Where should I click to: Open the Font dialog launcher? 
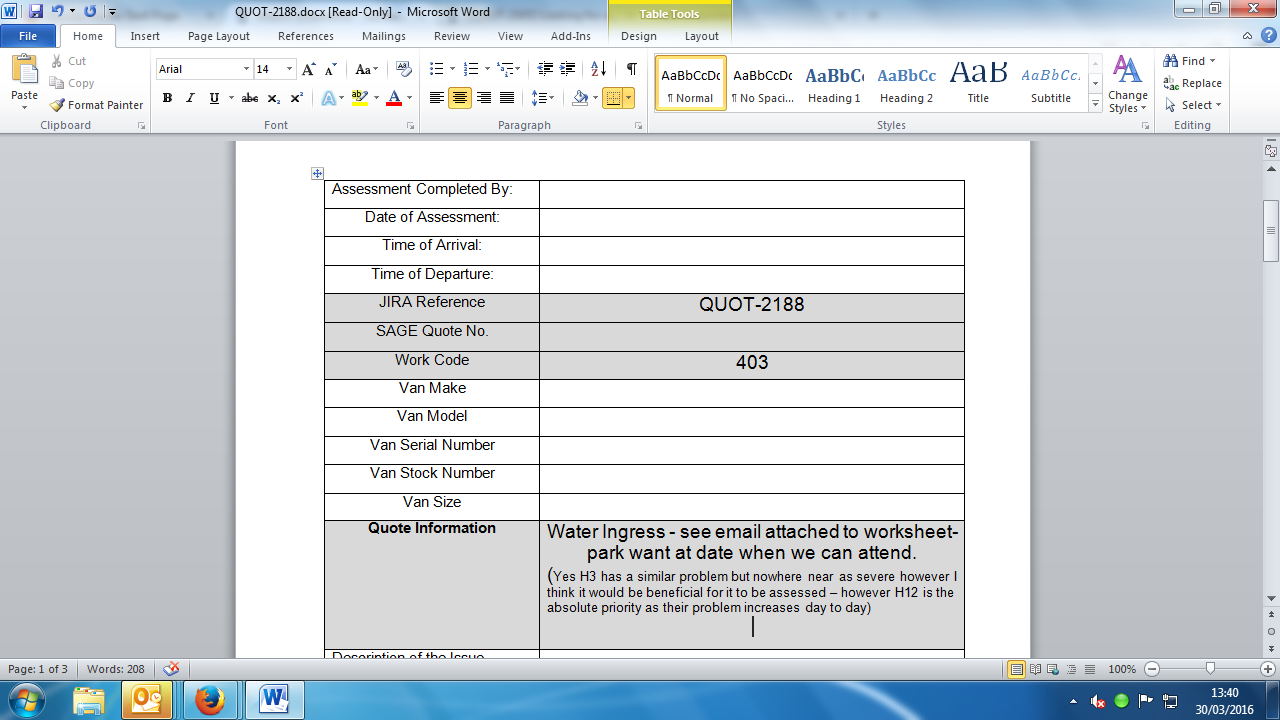(x=410, y=126)
